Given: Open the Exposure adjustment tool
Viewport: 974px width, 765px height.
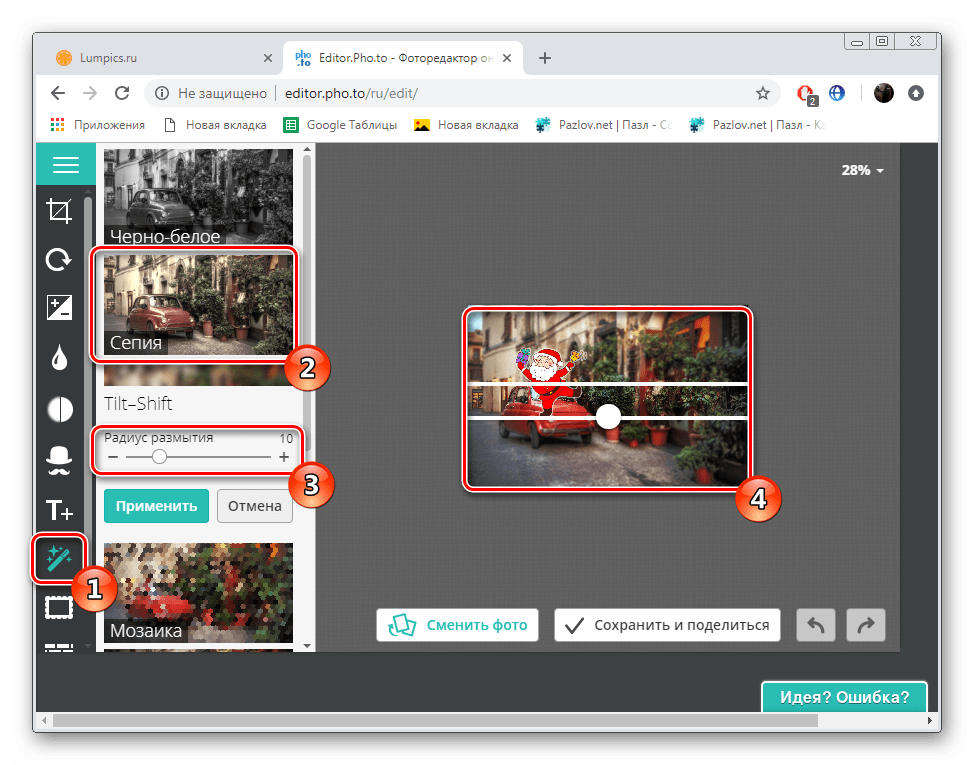Looking at the screenshot, I should 60,307.
